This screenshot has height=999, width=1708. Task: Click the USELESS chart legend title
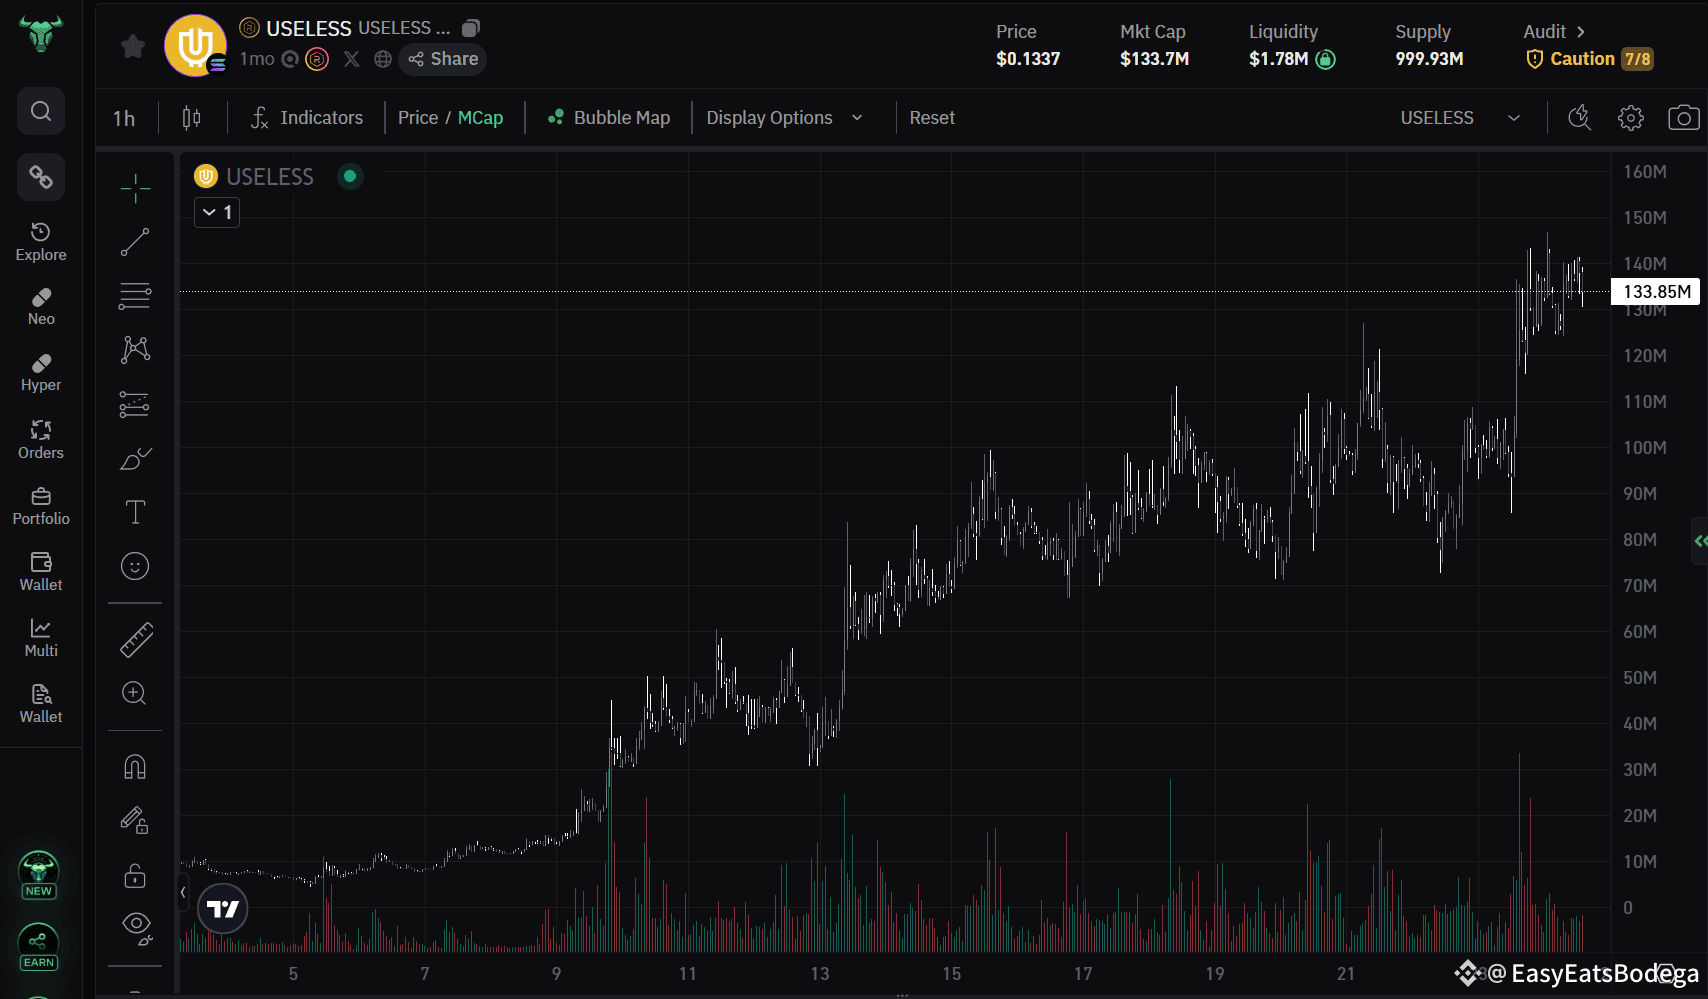(x=270, y=177)
